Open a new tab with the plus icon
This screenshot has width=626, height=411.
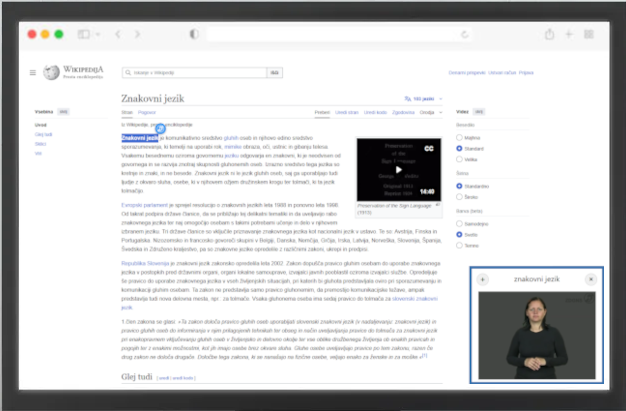click(x=571, y=34)
